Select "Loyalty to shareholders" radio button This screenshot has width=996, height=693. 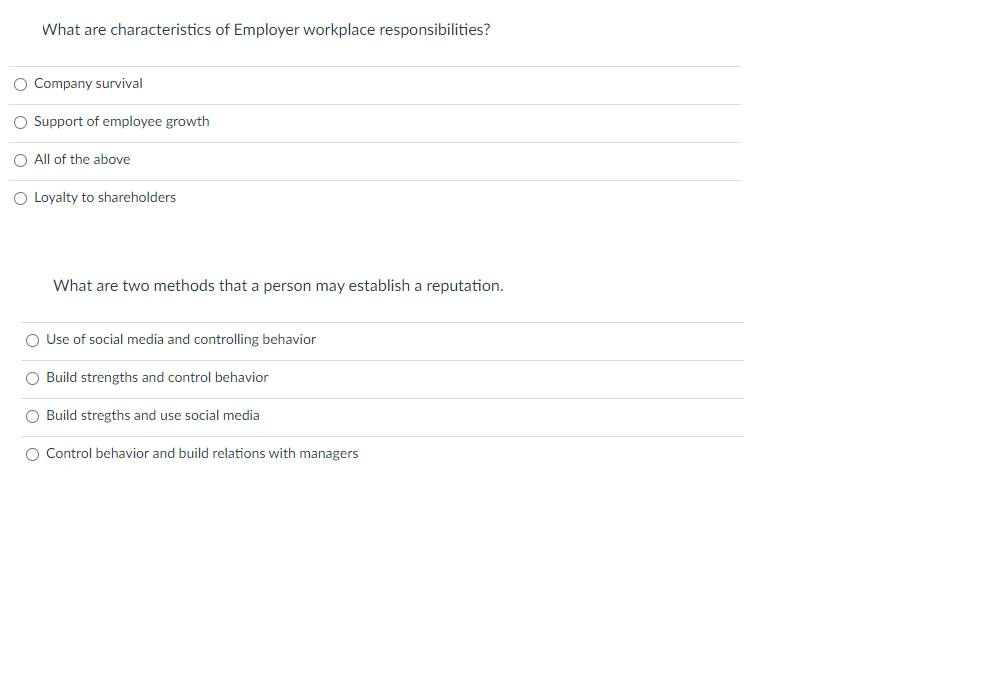[20, 198]
